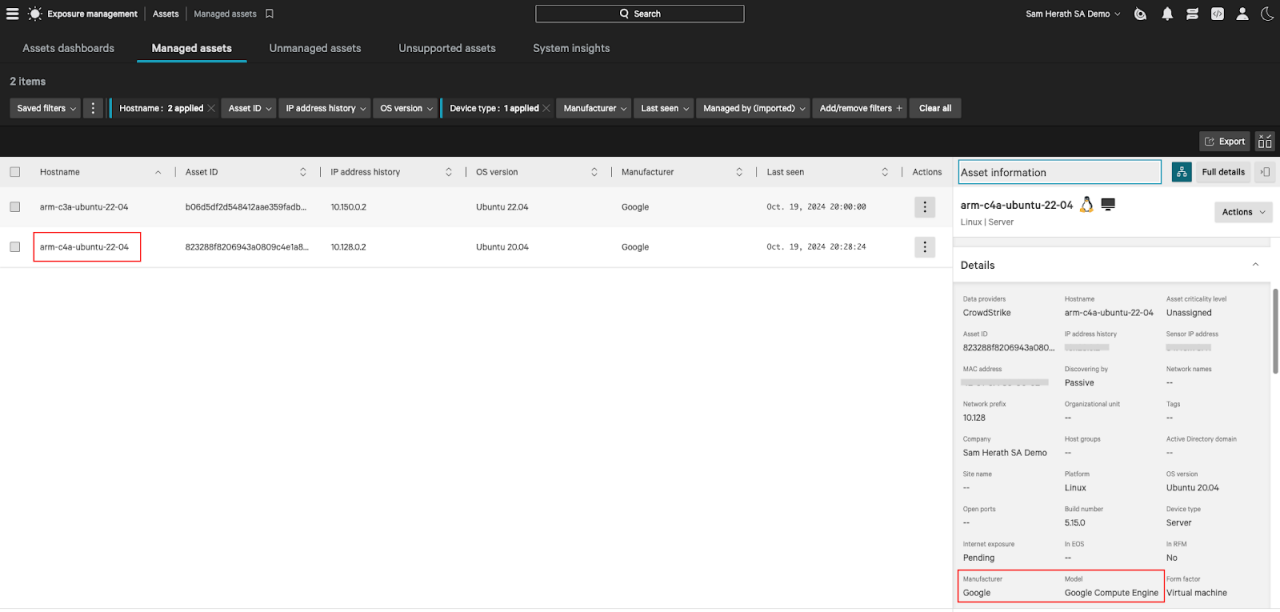Collapse the side panel using arrow icon

(1266, 172)
